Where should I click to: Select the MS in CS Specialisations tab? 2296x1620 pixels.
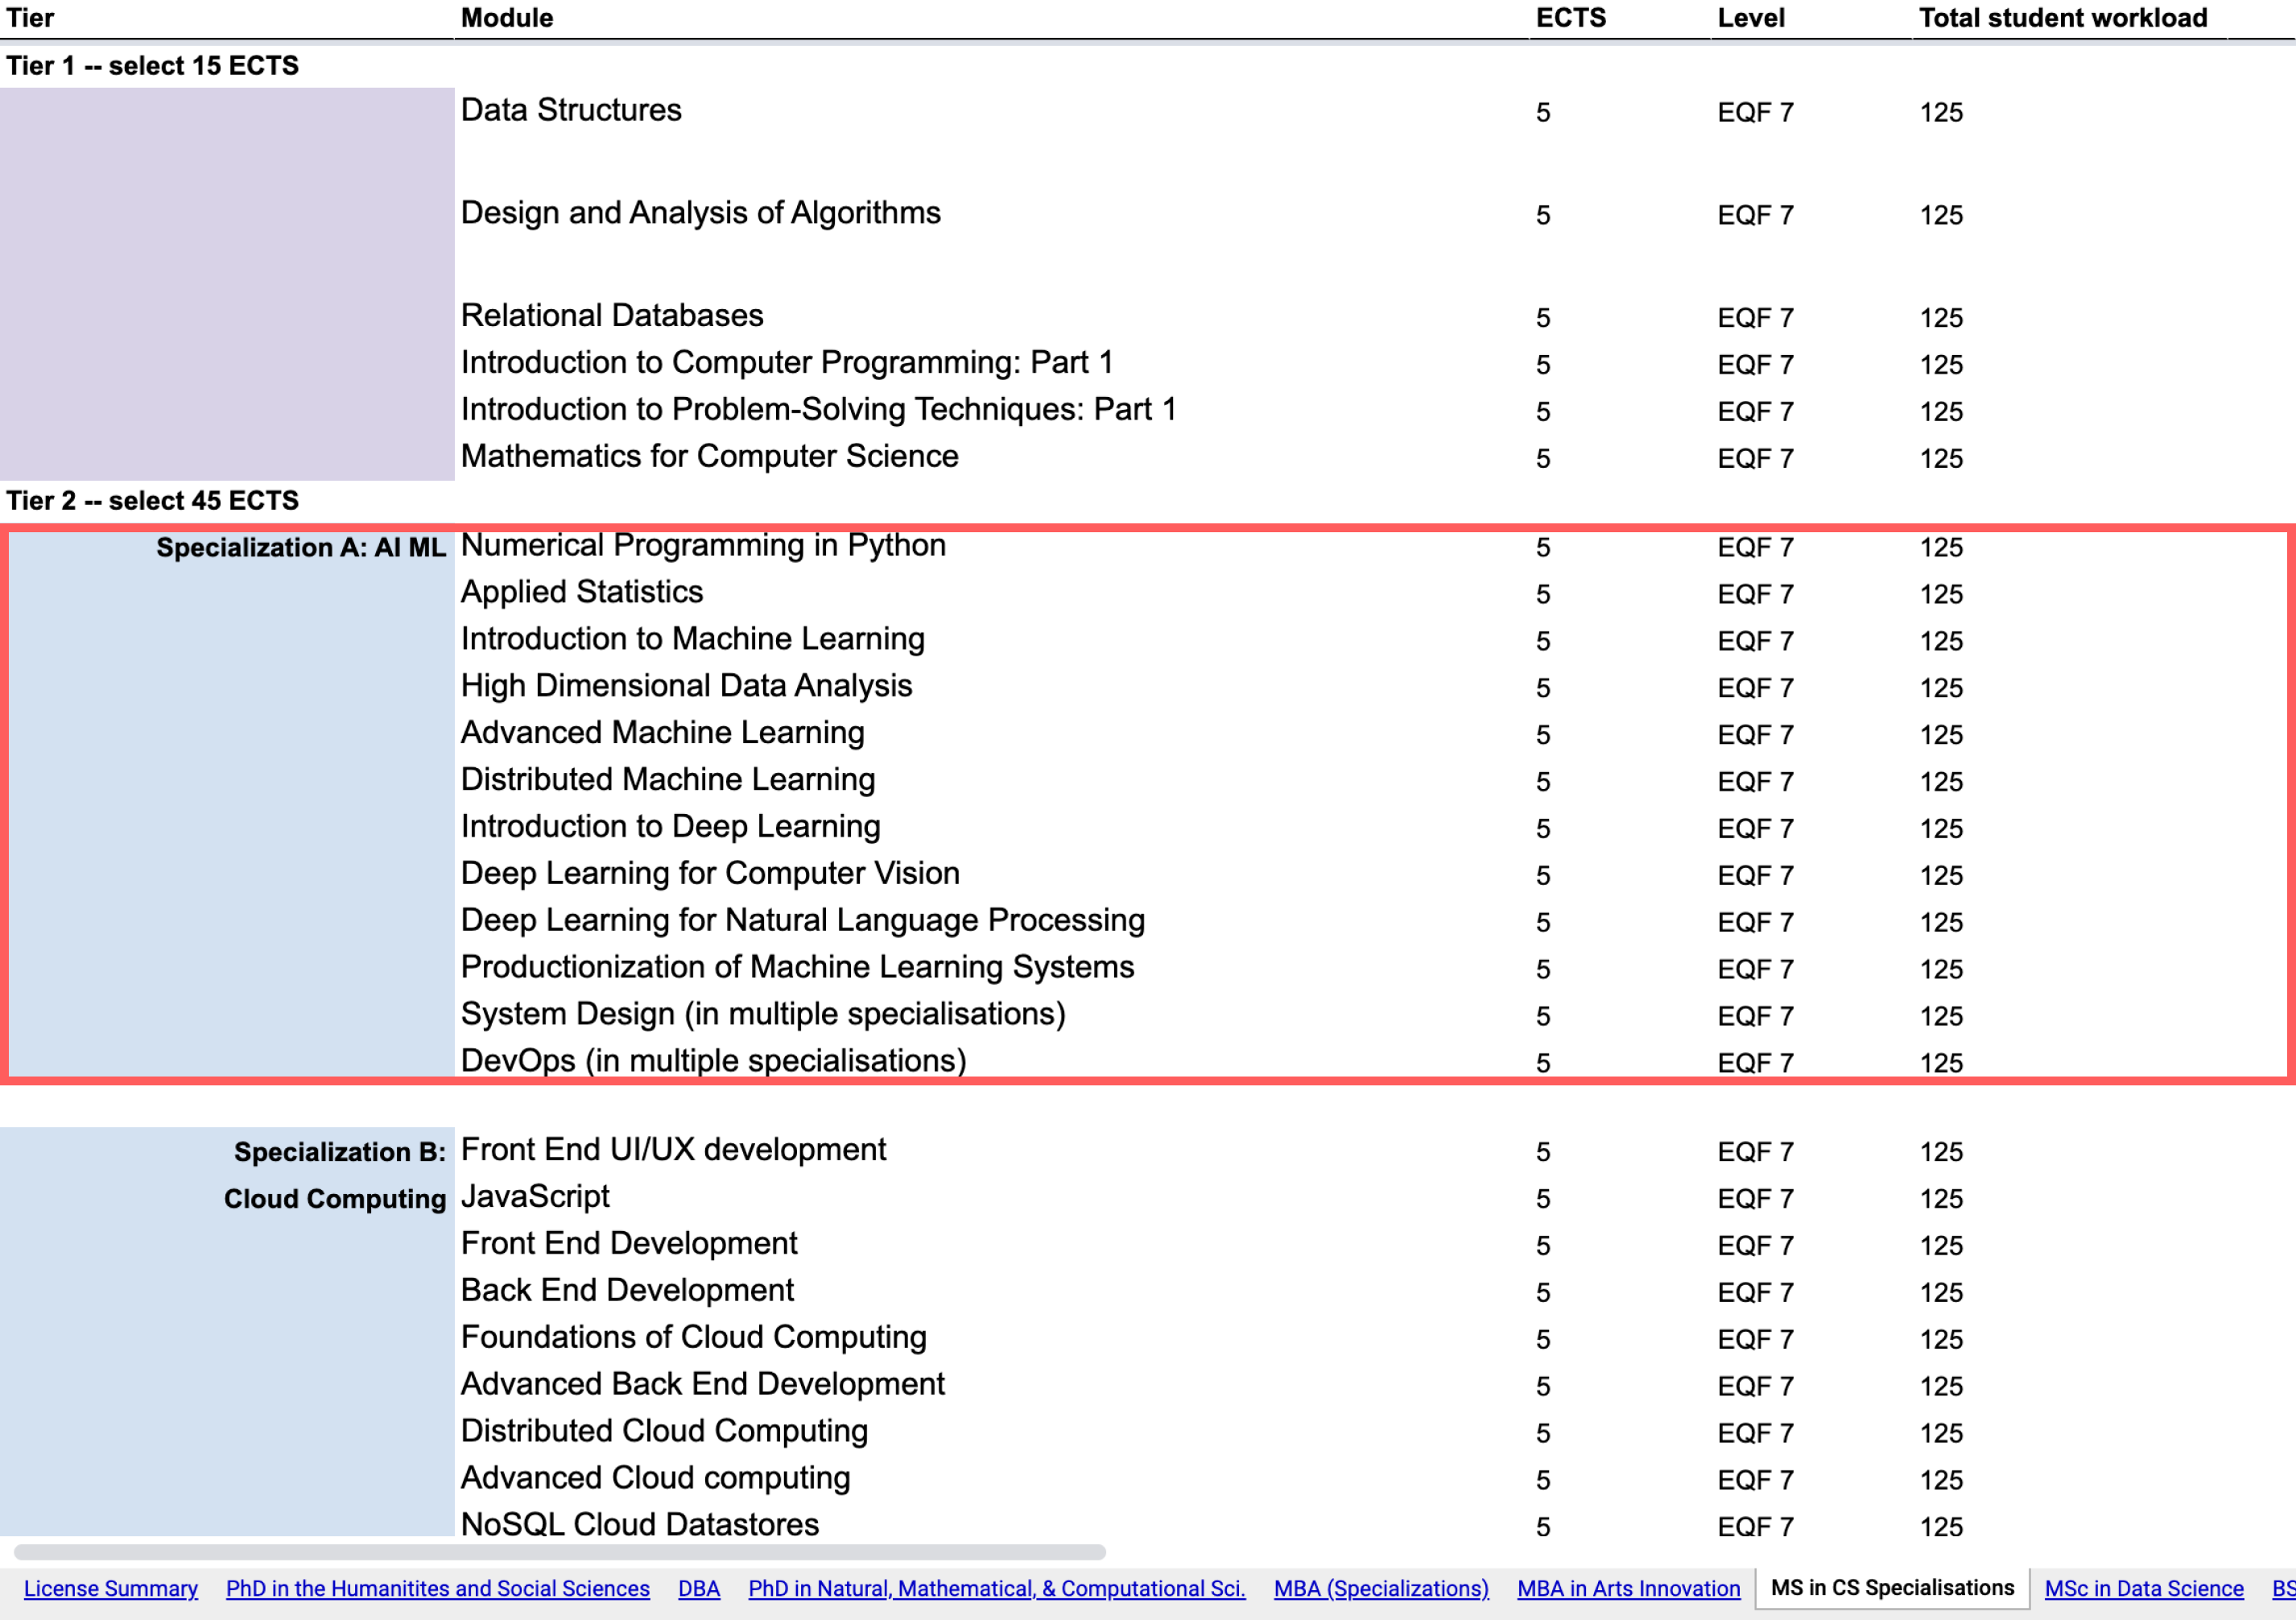click(1891, 1588)
